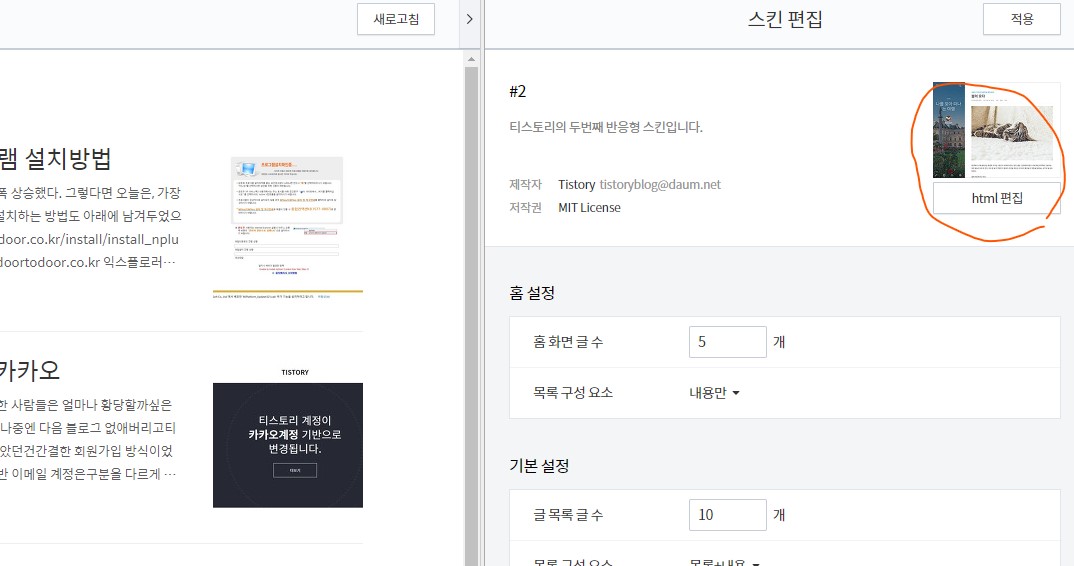Screen dimensions: 1074x566
Task: Click the MIT License text
Action: pos(589,208)
